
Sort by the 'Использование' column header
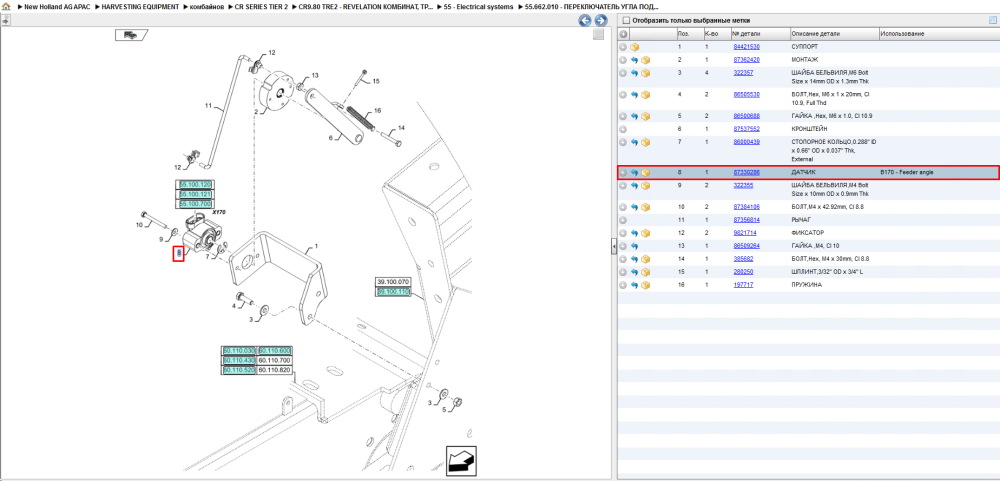938,34
